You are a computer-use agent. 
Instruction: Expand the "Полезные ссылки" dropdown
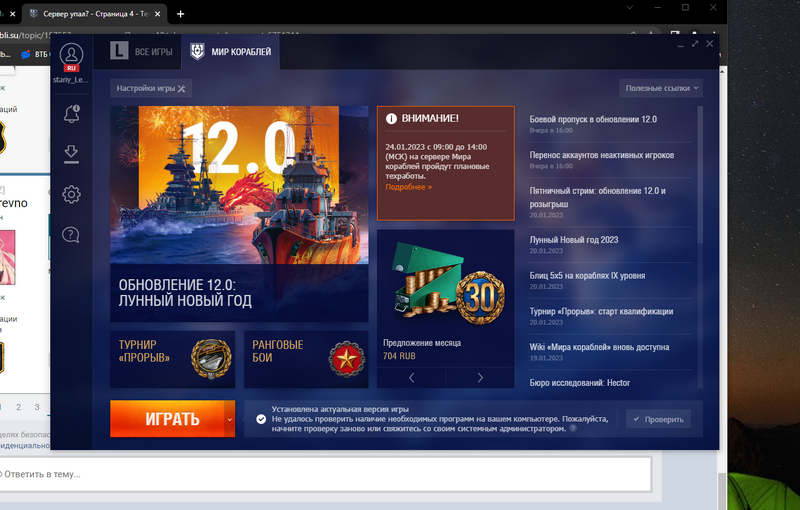tap(660, 88)
